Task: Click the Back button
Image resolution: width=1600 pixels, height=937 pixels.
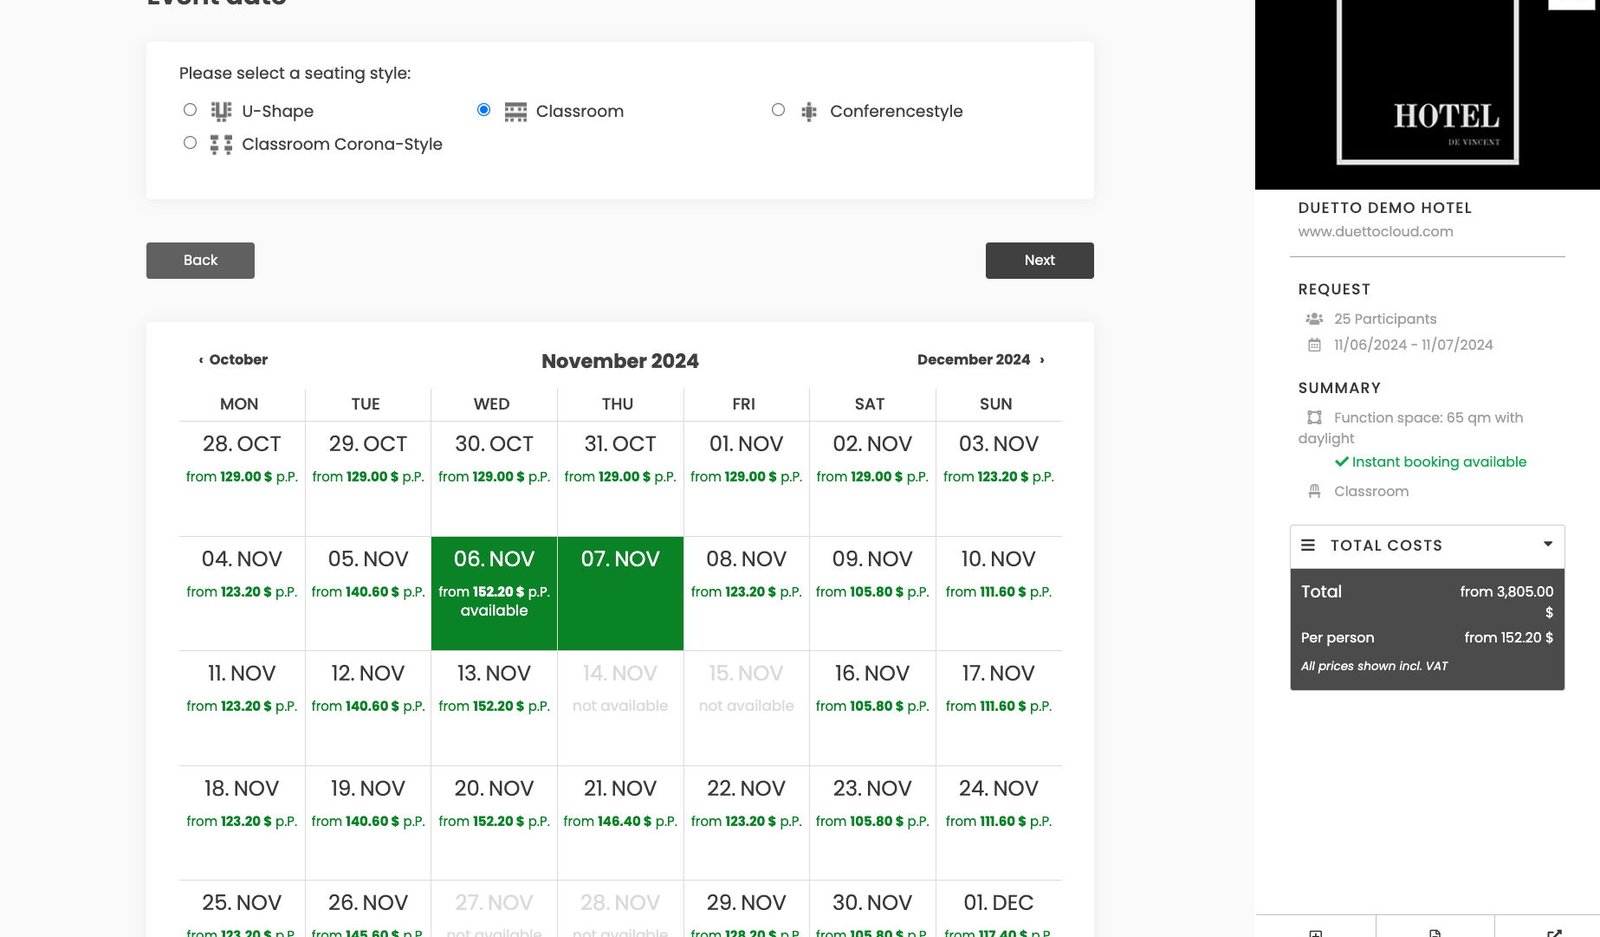Action: pyautogui.click(x=200, y=260)
